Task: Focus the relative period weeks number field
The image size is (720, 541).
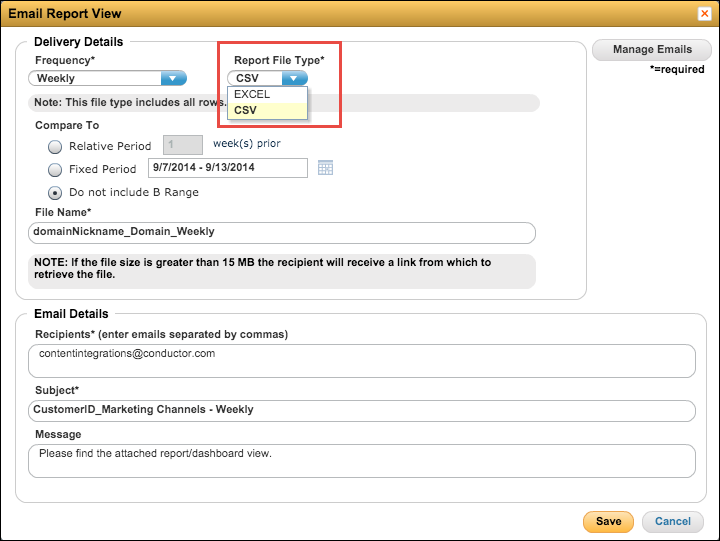Action: 183,145
